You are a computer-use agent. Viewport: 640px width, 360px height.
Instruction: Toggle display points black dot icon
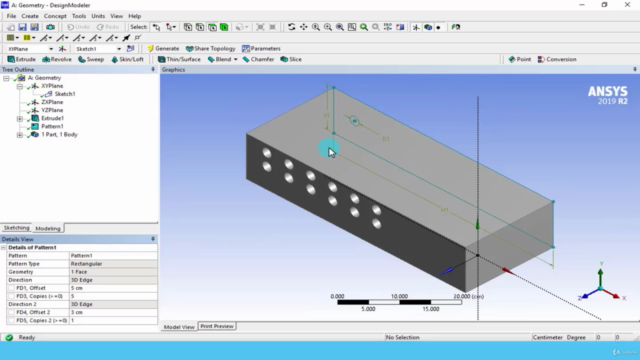click(439, 27)
